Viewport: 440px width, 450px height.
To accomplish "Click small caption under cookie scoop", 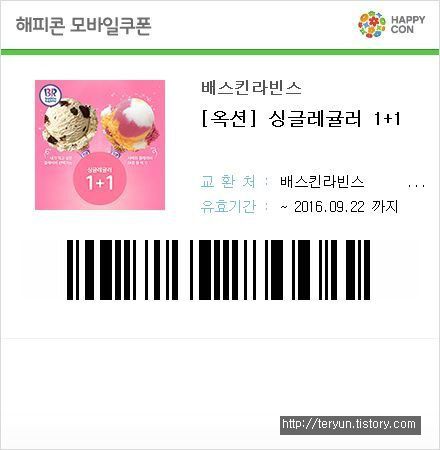I will point(58,161).
